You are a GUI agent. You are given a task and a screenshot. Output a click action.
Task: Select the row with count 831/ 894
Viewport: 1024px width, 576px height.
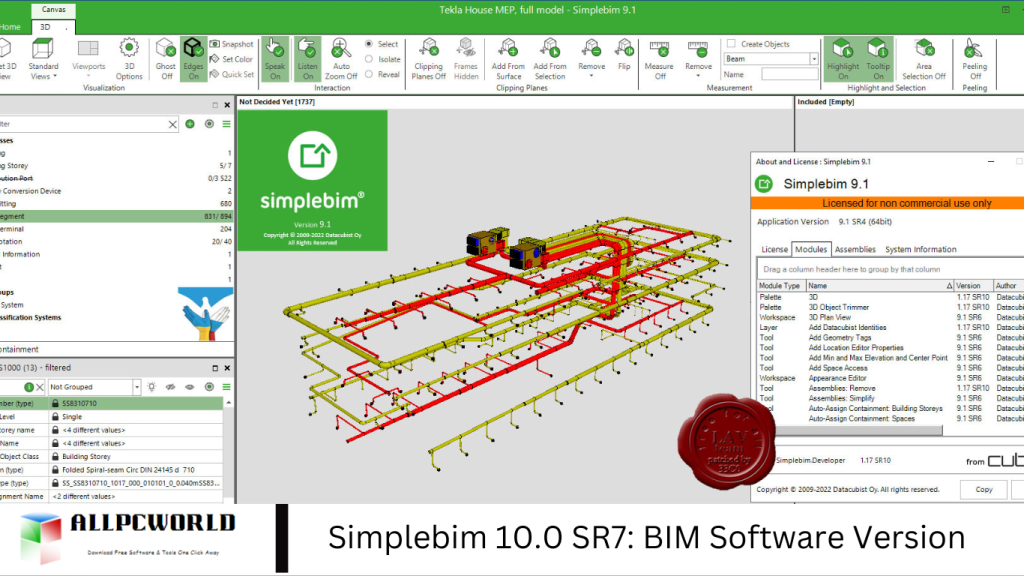(117, 216)
